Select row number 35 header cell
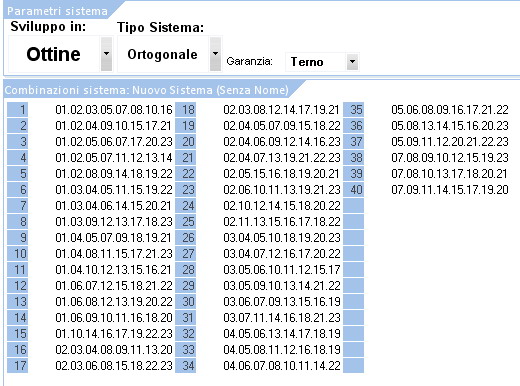This screenshot has height=386, width=520. pos(353,110)
